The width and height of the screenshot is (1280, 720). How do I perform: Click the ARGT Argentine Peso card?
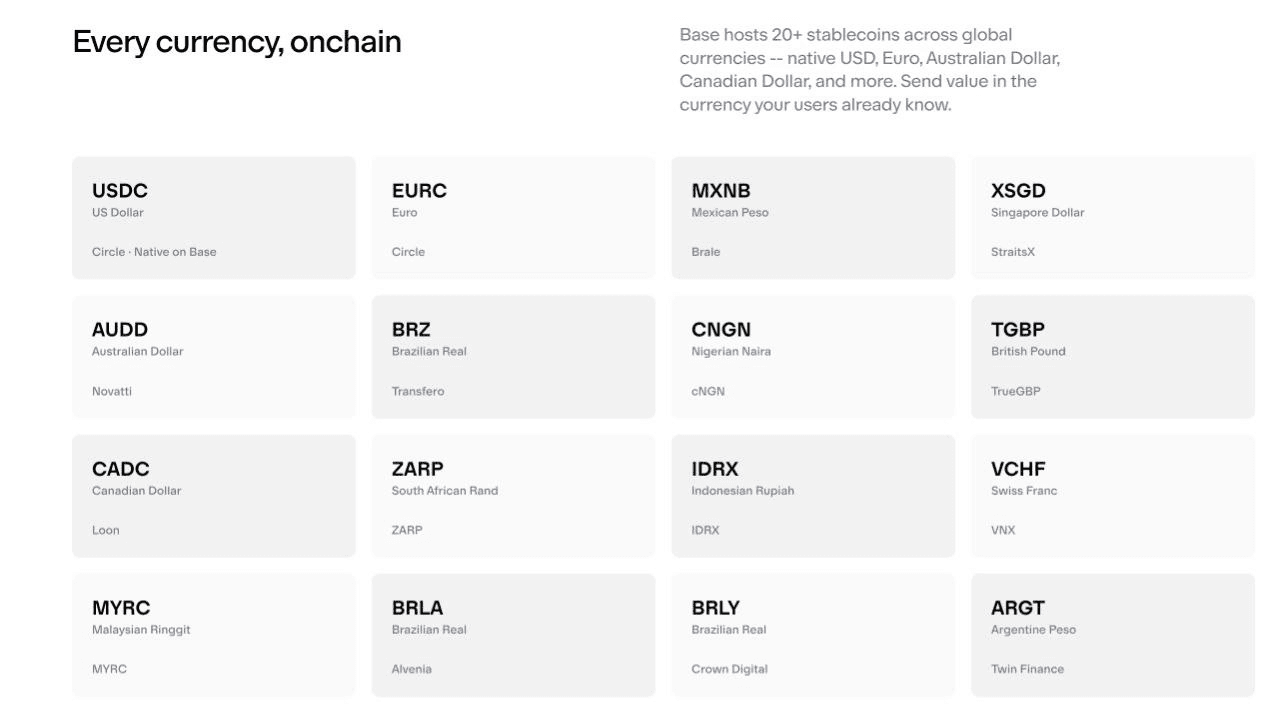1112,634
